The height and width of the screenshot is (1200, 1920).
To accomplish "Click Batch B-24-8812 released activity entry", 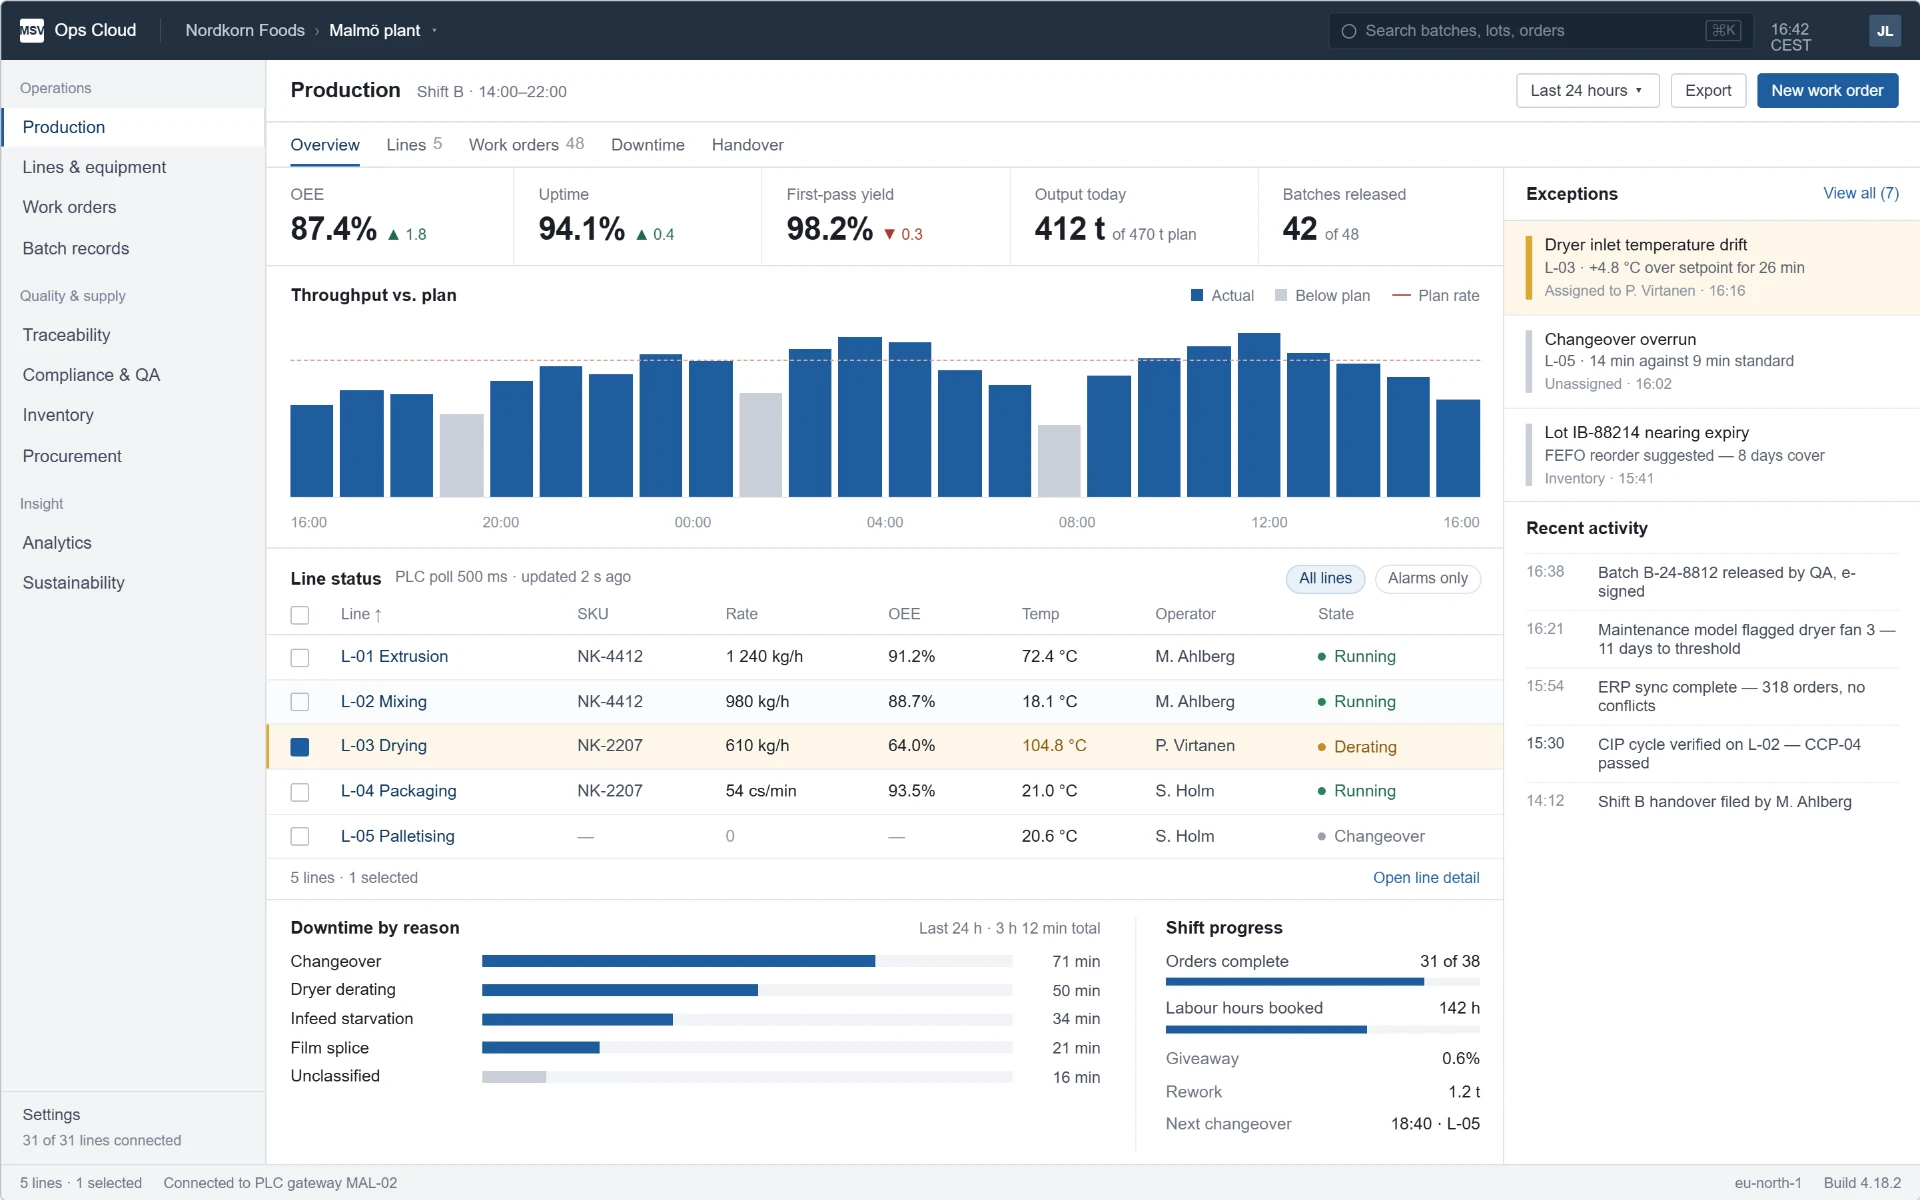I will click(1711, 582).
